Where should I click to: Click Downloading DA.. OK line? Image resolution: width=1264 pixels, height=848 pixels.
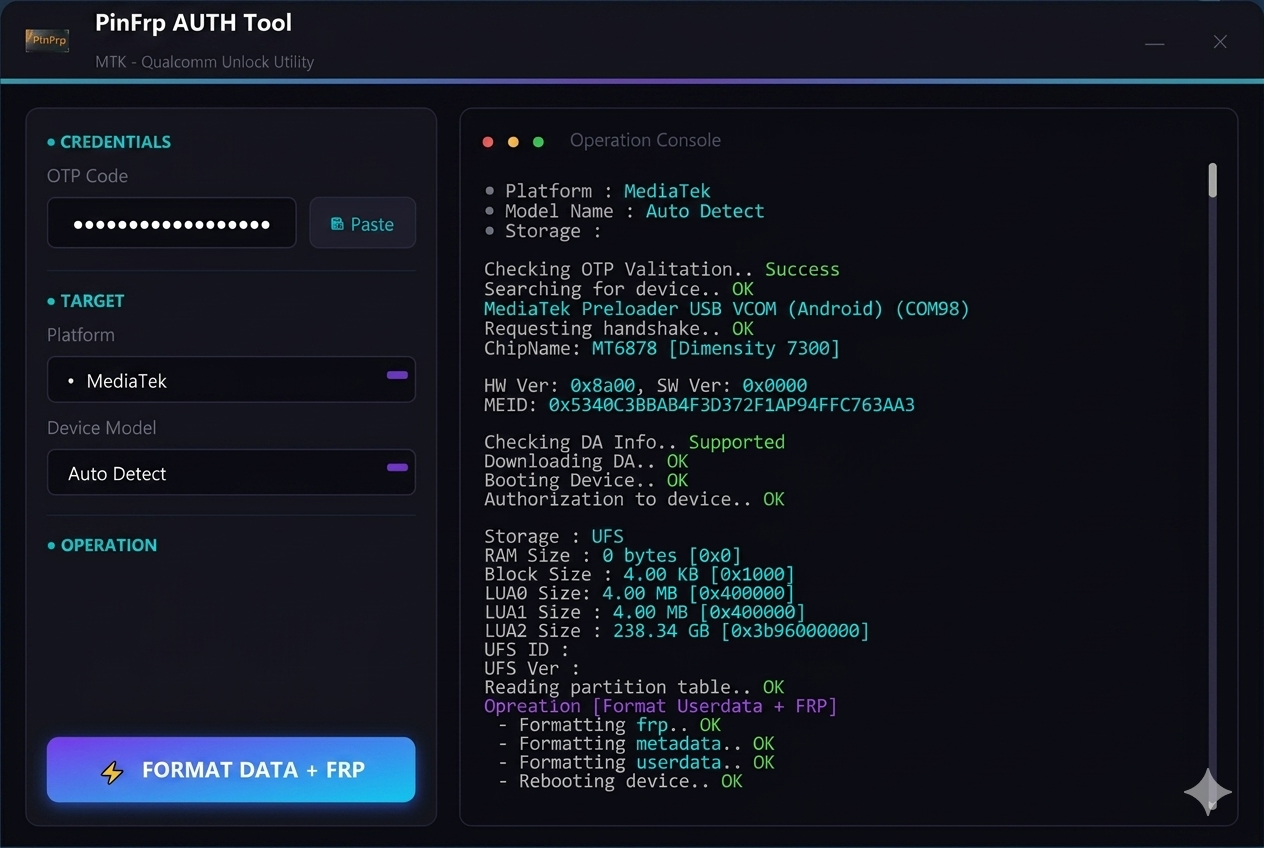coord(586,461)
